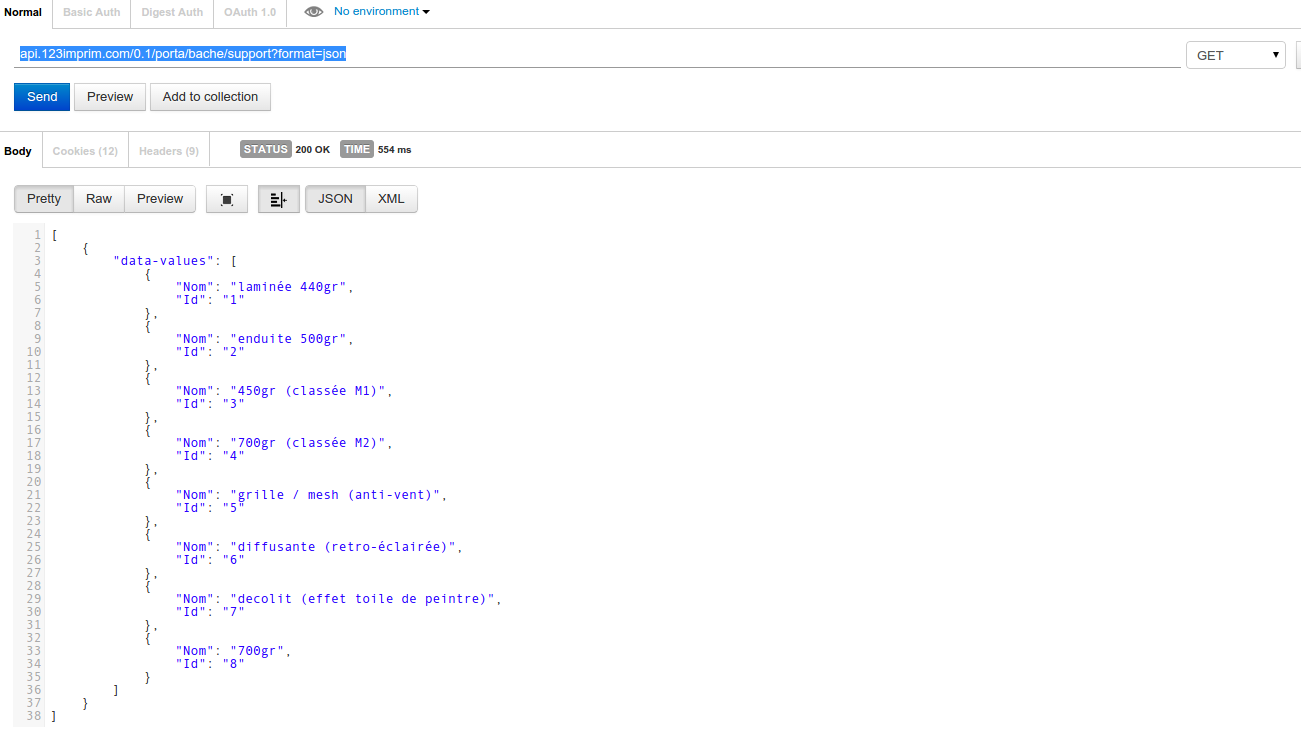The height and width of the screenshot is (747, 1301).
Task: Click the "enduite 500gr" value line
Action: point(265,339)
